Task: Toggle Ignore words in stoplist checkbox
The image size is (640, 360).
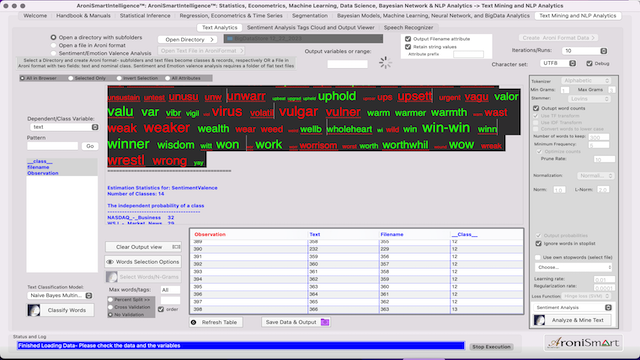Action: tap(538, 243)
